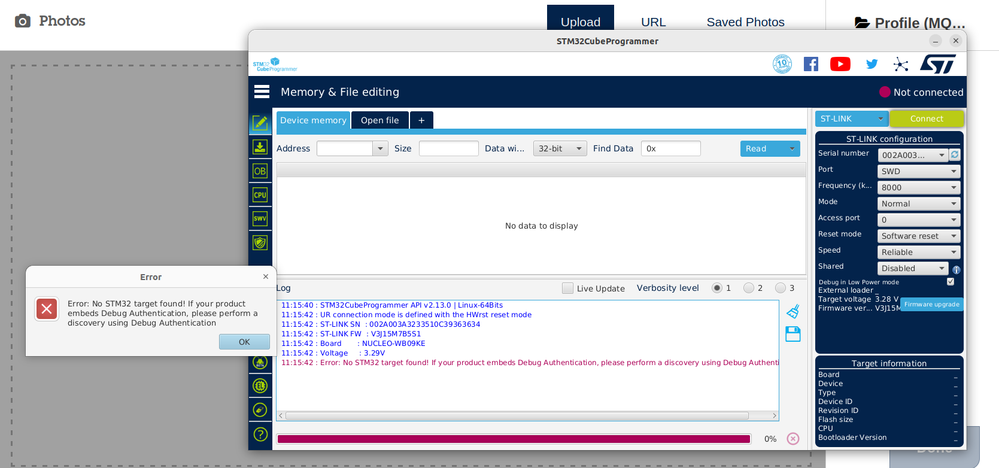Select the Upload tab in Photos page

tap(580, 22)
